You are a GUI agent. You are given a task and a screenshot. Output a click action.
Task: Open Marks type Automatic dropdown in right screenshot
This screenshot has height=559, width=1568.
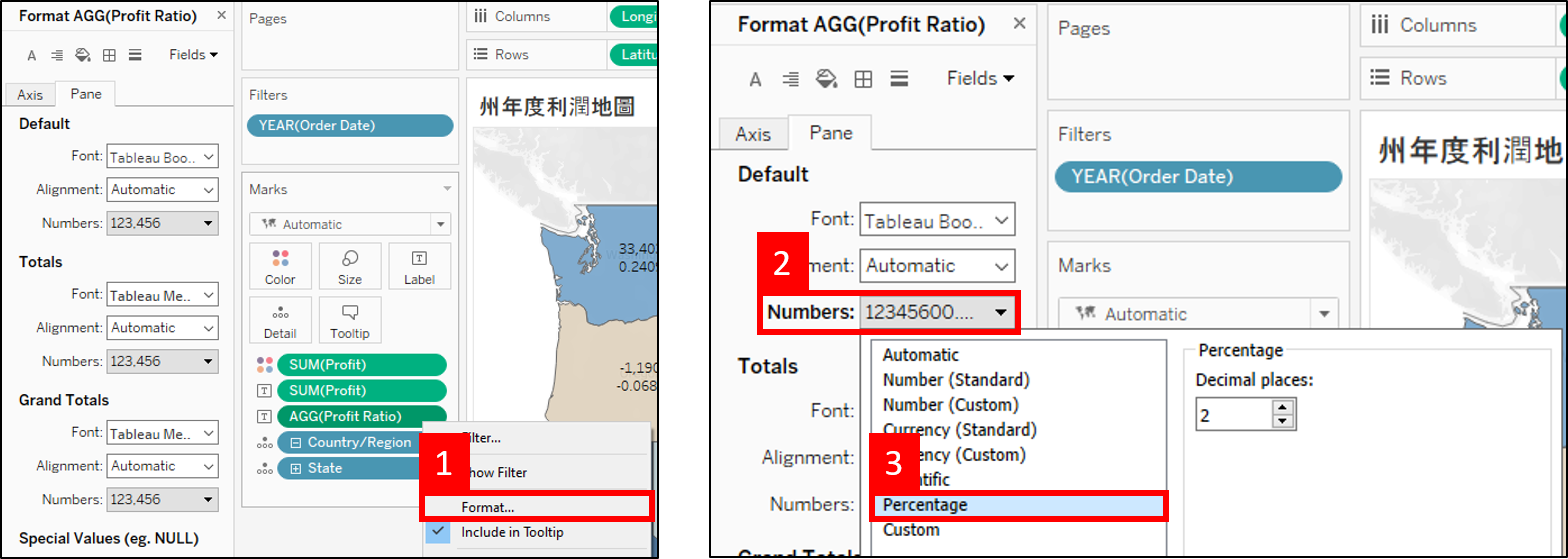point(1199,314)
